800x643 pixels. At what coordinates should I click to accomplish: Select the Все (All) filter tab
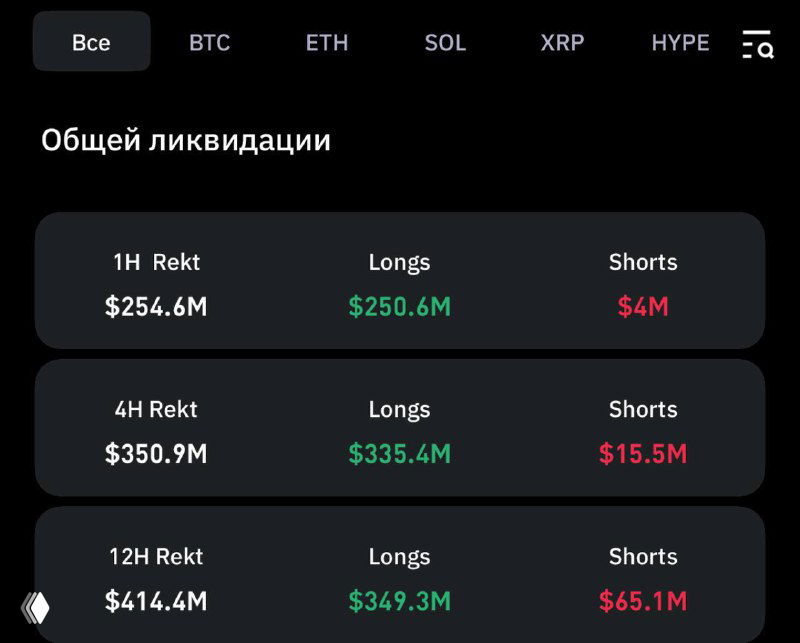point(90,42)
